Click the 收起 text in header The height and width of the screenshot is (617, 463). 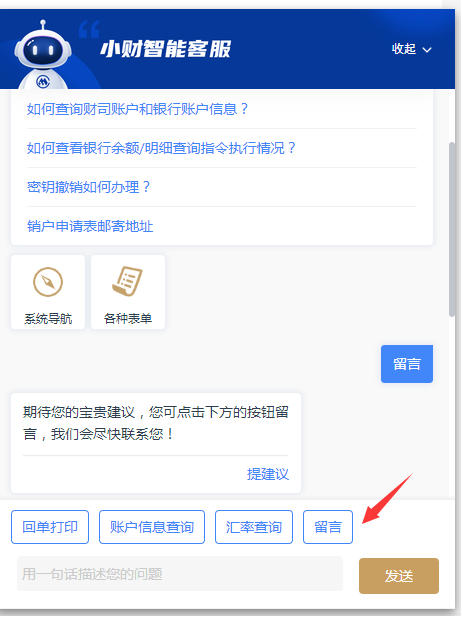(x=404, y=49)
